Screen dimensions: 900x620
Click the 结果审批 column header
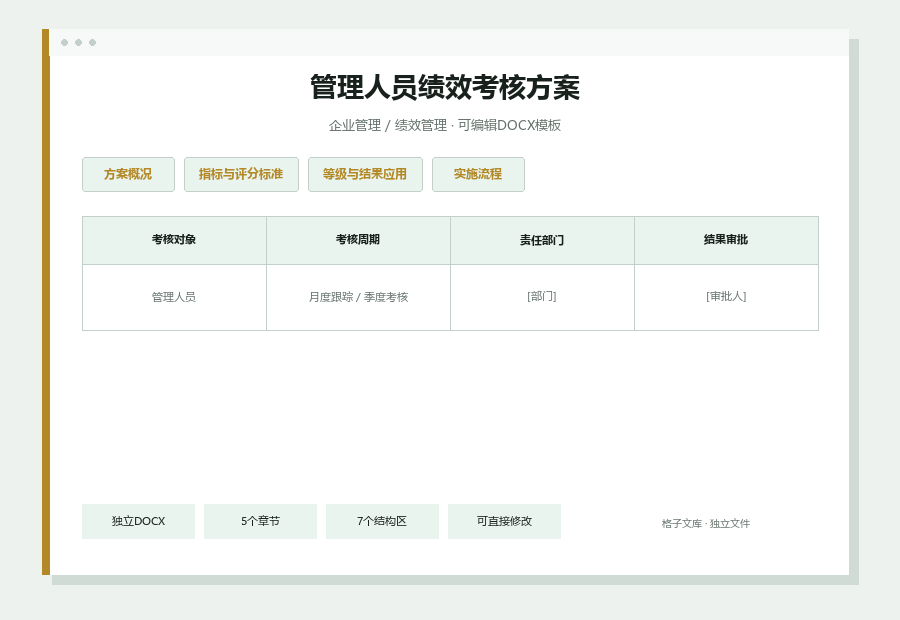pos(726,240)
